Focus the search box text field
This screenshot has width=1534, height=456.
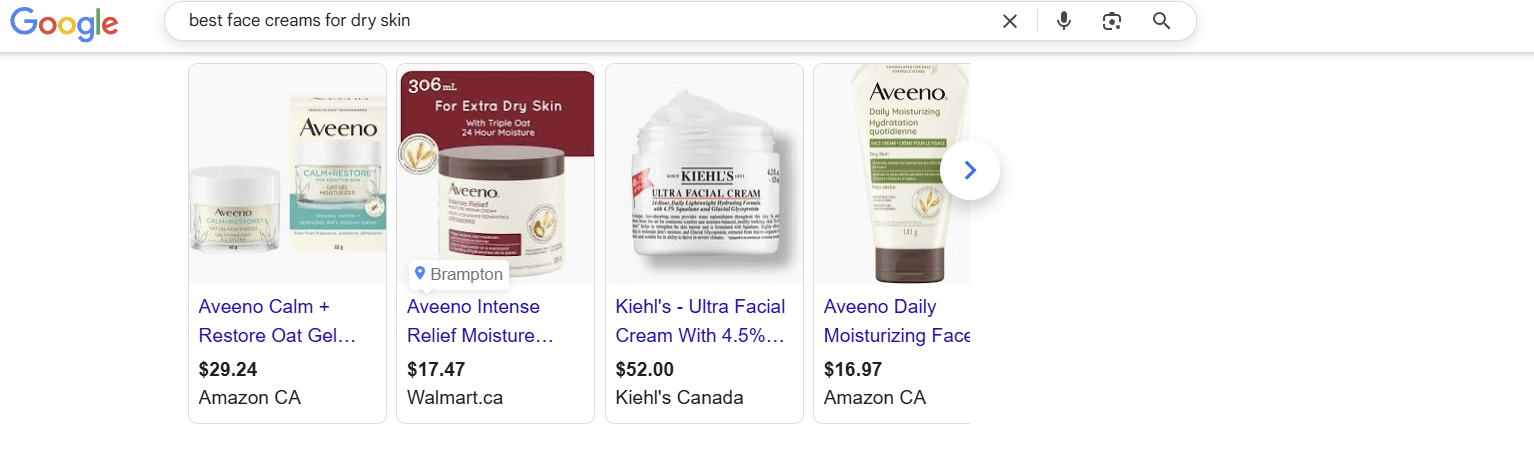coord(580,21)
